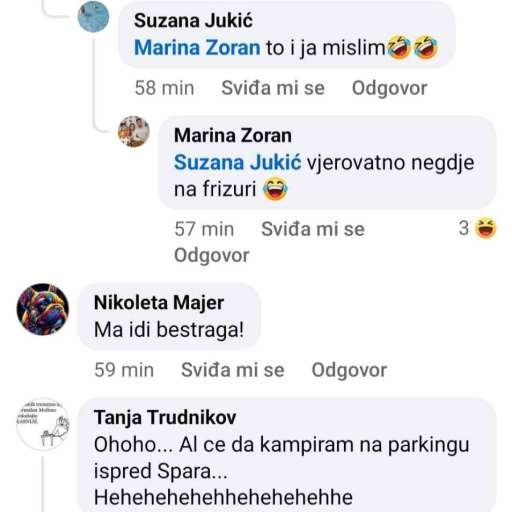Image resolution: width=512 pixels, height=512 pixels.
Task: Open Suzana Jukić's profile picture
Action: click(x=93, y=17)
